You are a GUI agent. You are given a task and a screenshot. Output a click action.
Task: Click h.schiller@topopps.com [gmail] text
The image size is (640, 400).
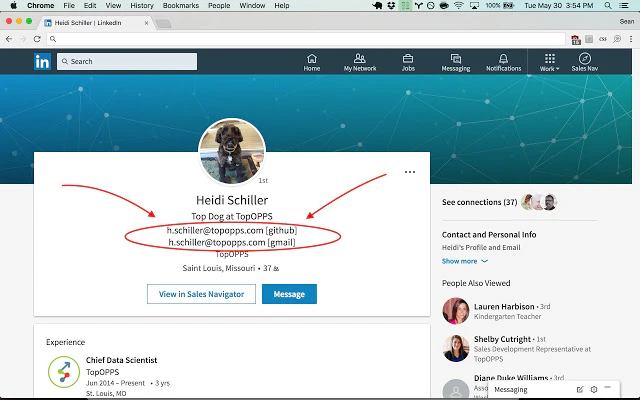click(232, 242)
